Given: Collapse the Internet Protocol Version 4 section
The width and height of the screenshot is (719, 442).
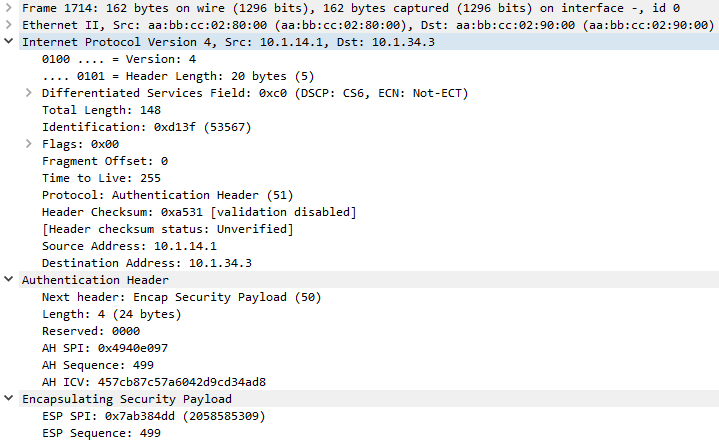Looking at the screenshot, I should click(10, 42).
